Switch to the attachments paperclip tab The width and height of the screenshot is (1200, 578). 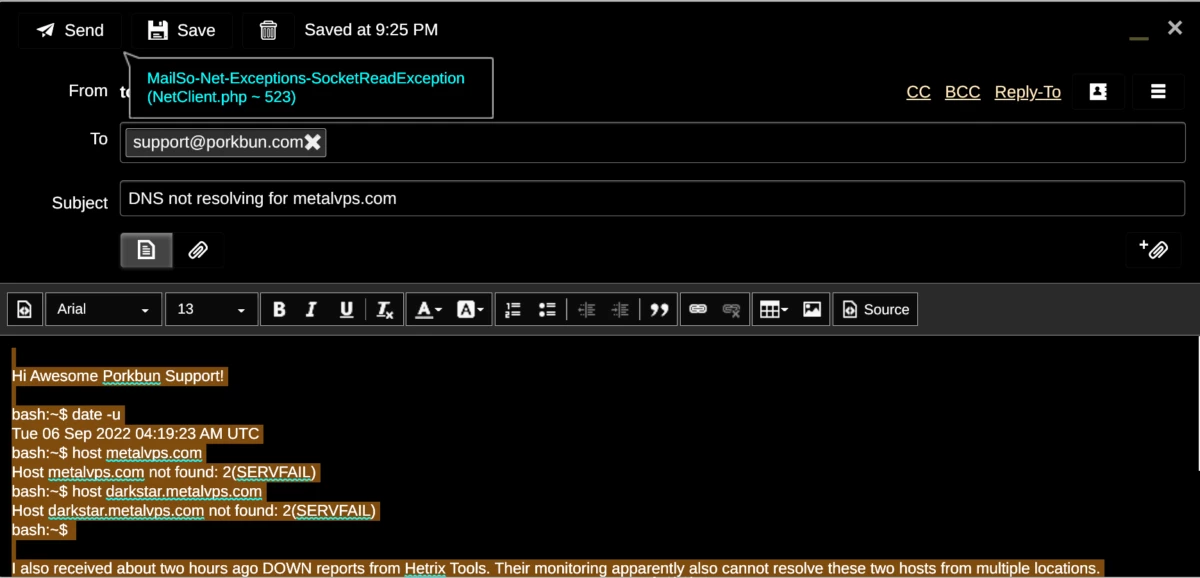click(x=198, y=250)
